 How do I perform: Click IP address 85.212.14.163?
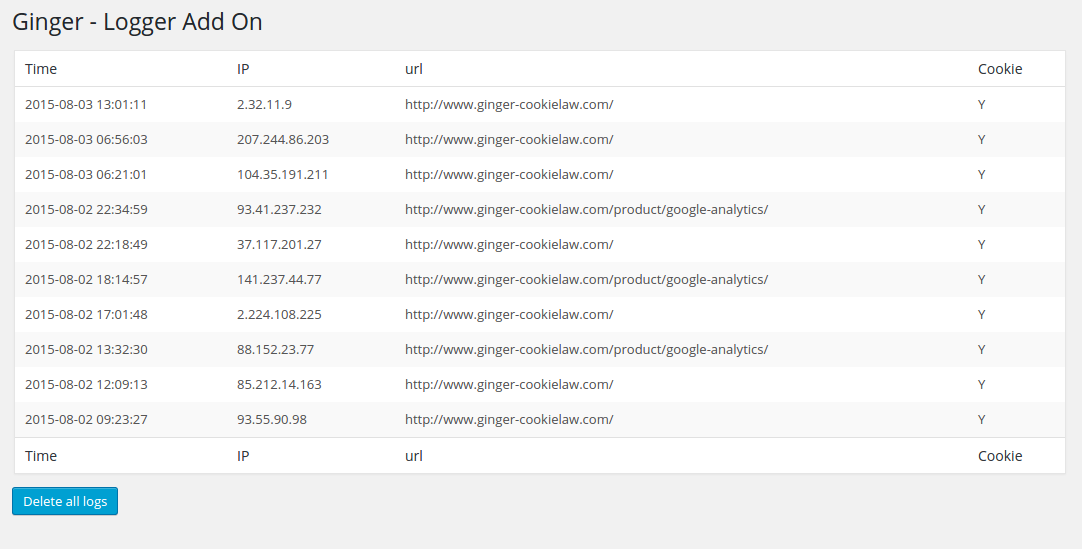click(279, 385)
